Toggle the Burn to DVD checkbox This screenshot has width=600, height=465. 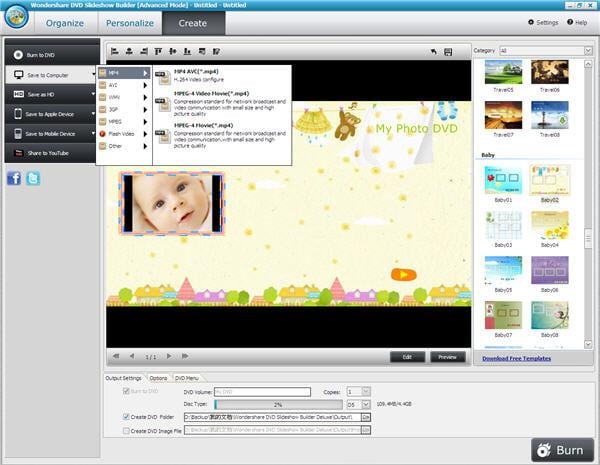pyautogui.click(x=126, y=391)
